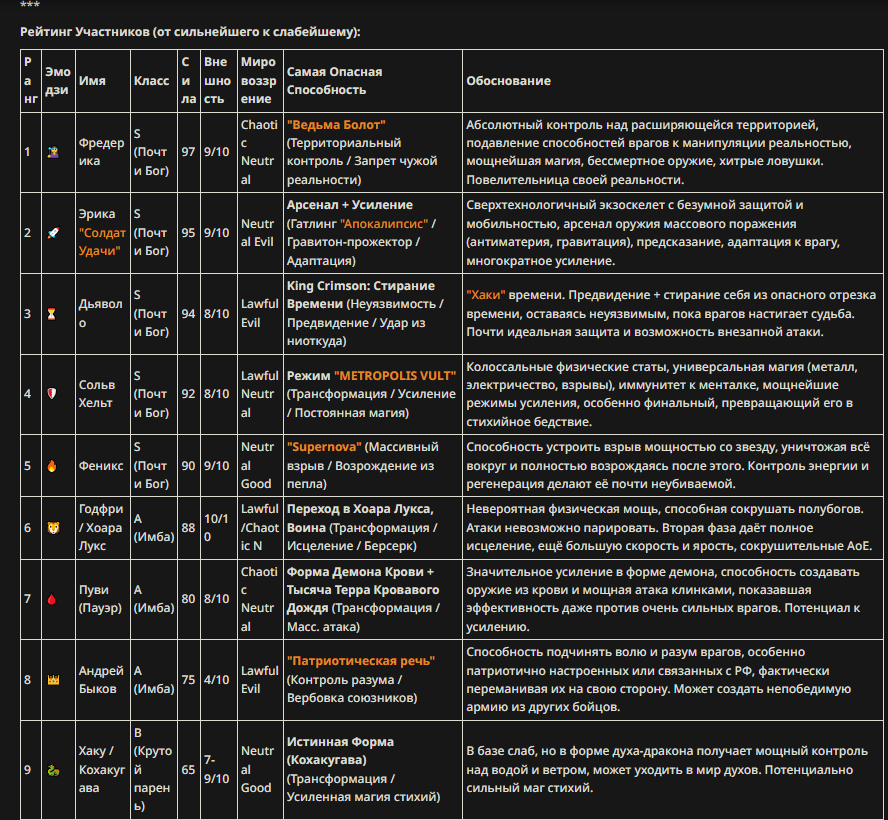This screenshot has width=888, height=820.
Task: Click the orange text 'Солдат Удачи'
Action: pyautogui.click(x=102, y=242)
